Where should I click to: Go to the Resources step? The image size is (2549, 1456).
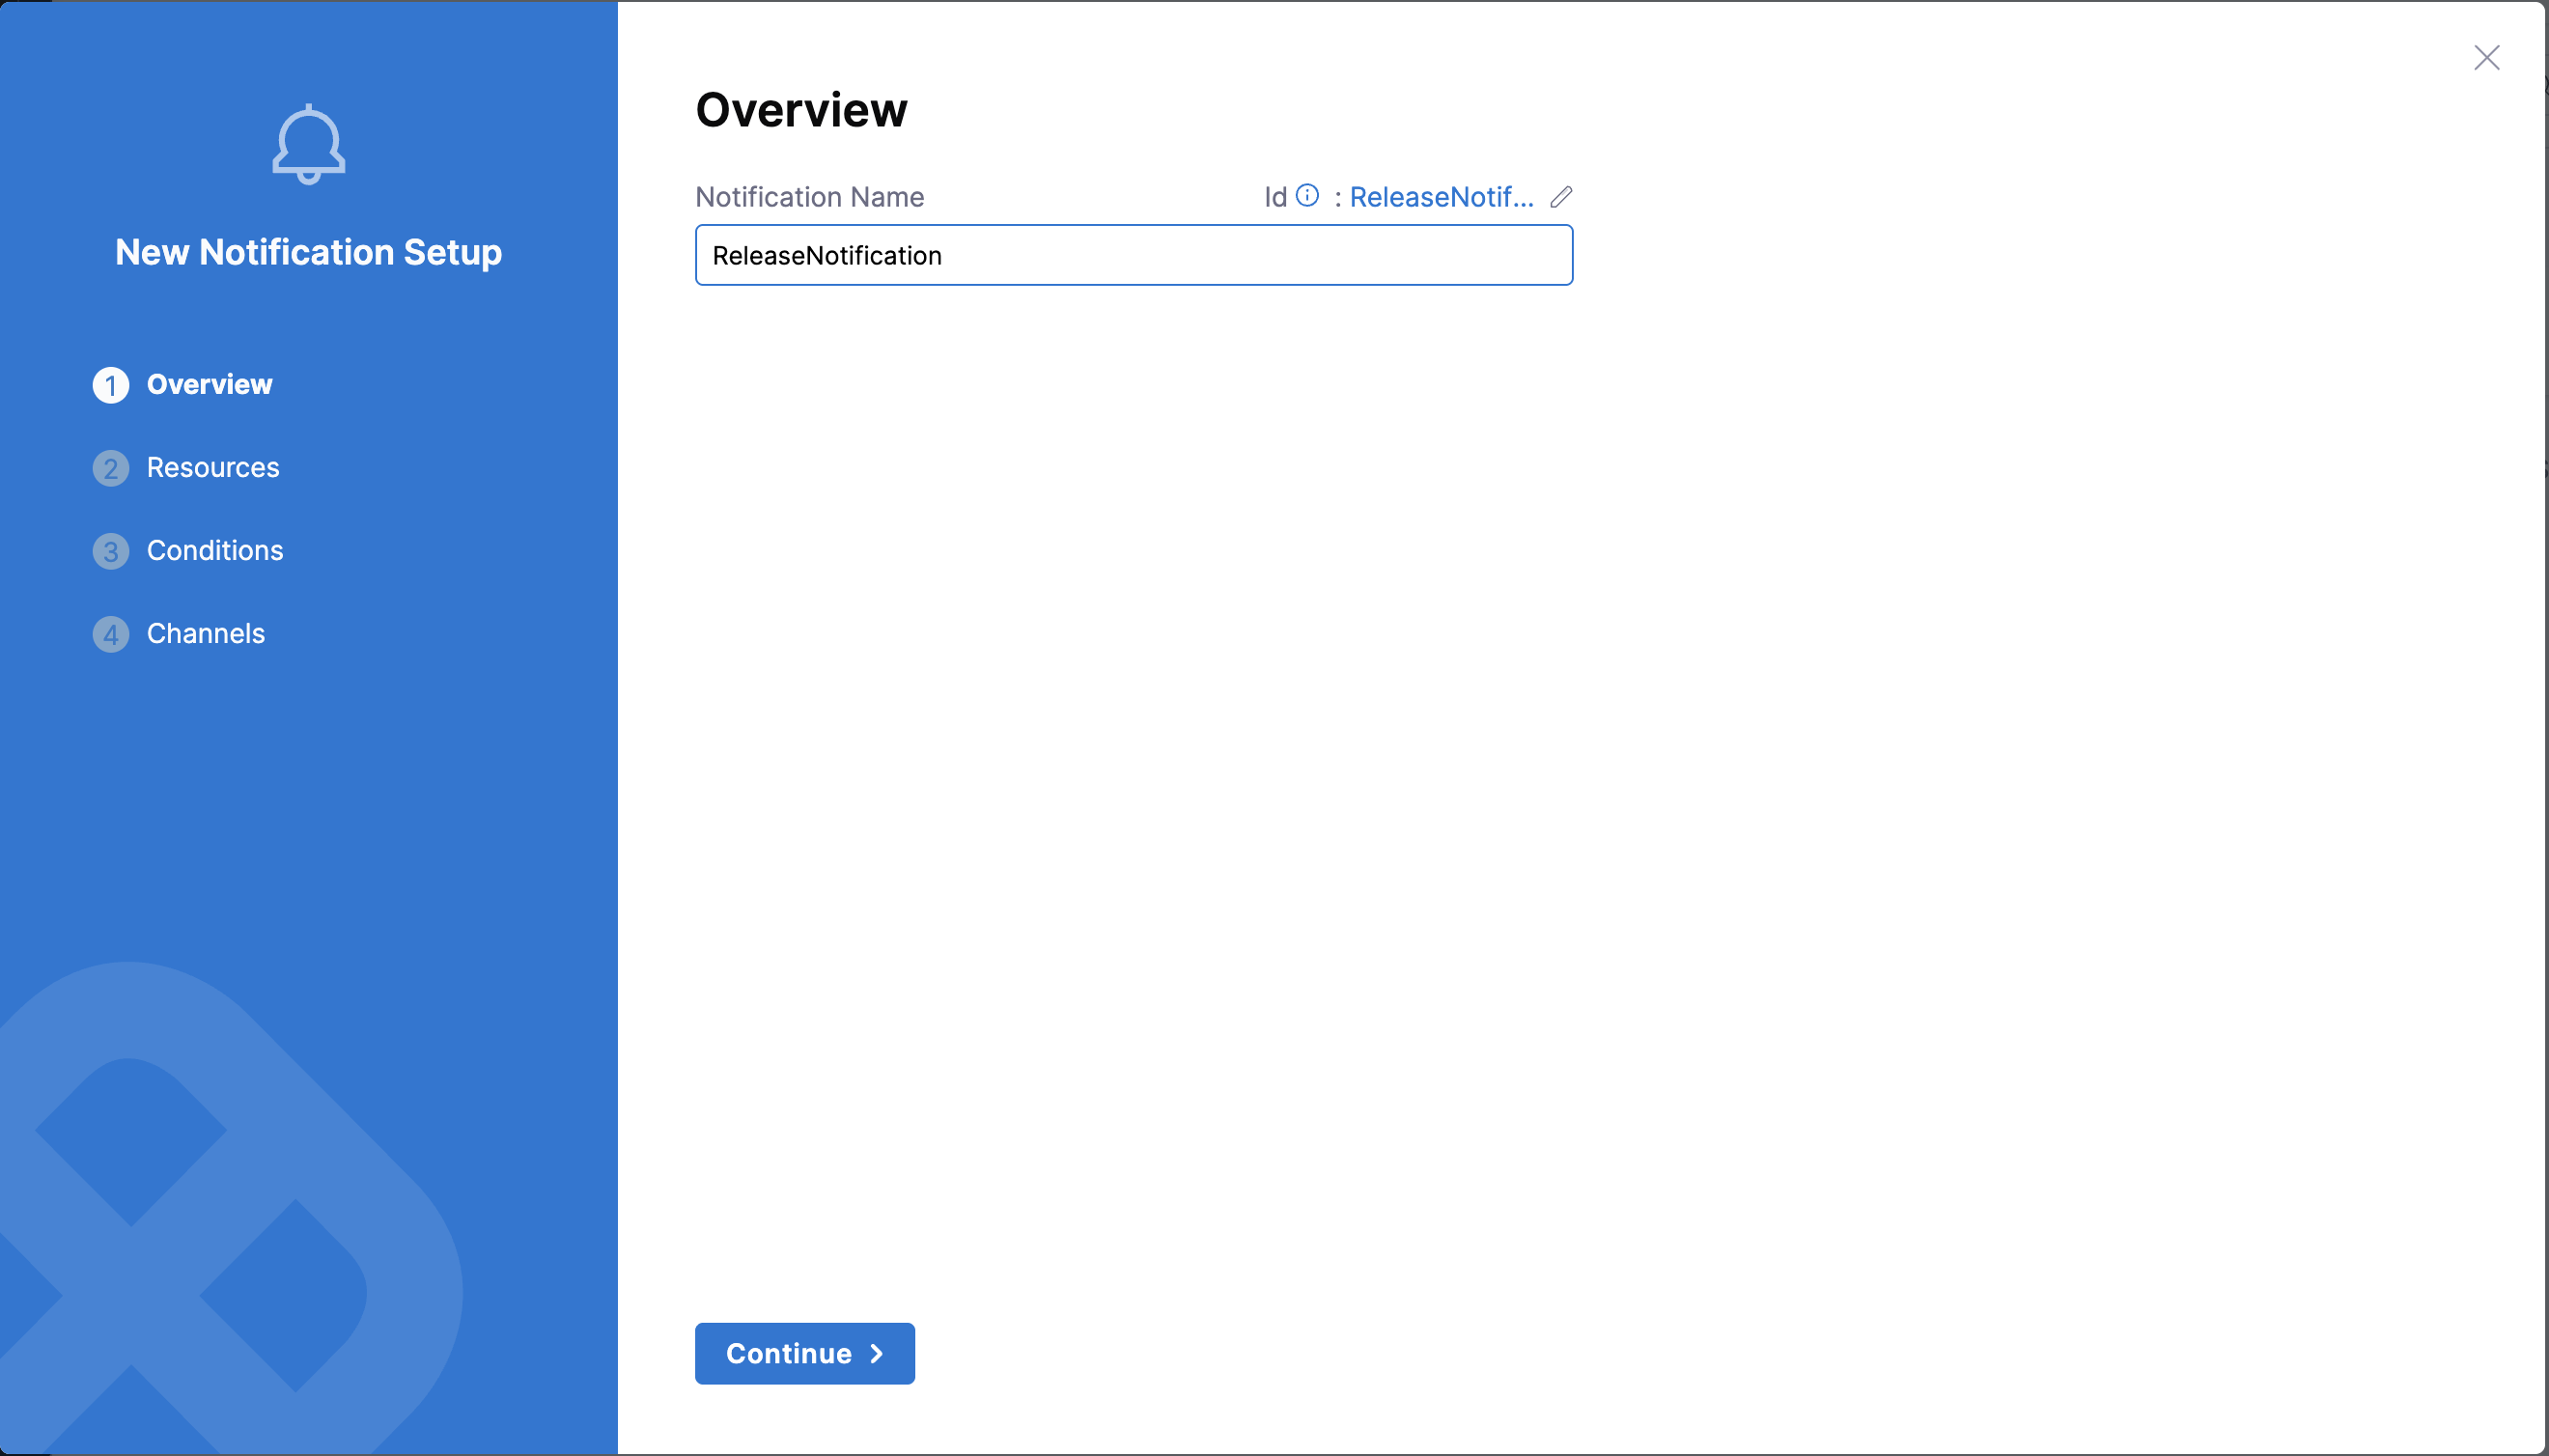186,468
